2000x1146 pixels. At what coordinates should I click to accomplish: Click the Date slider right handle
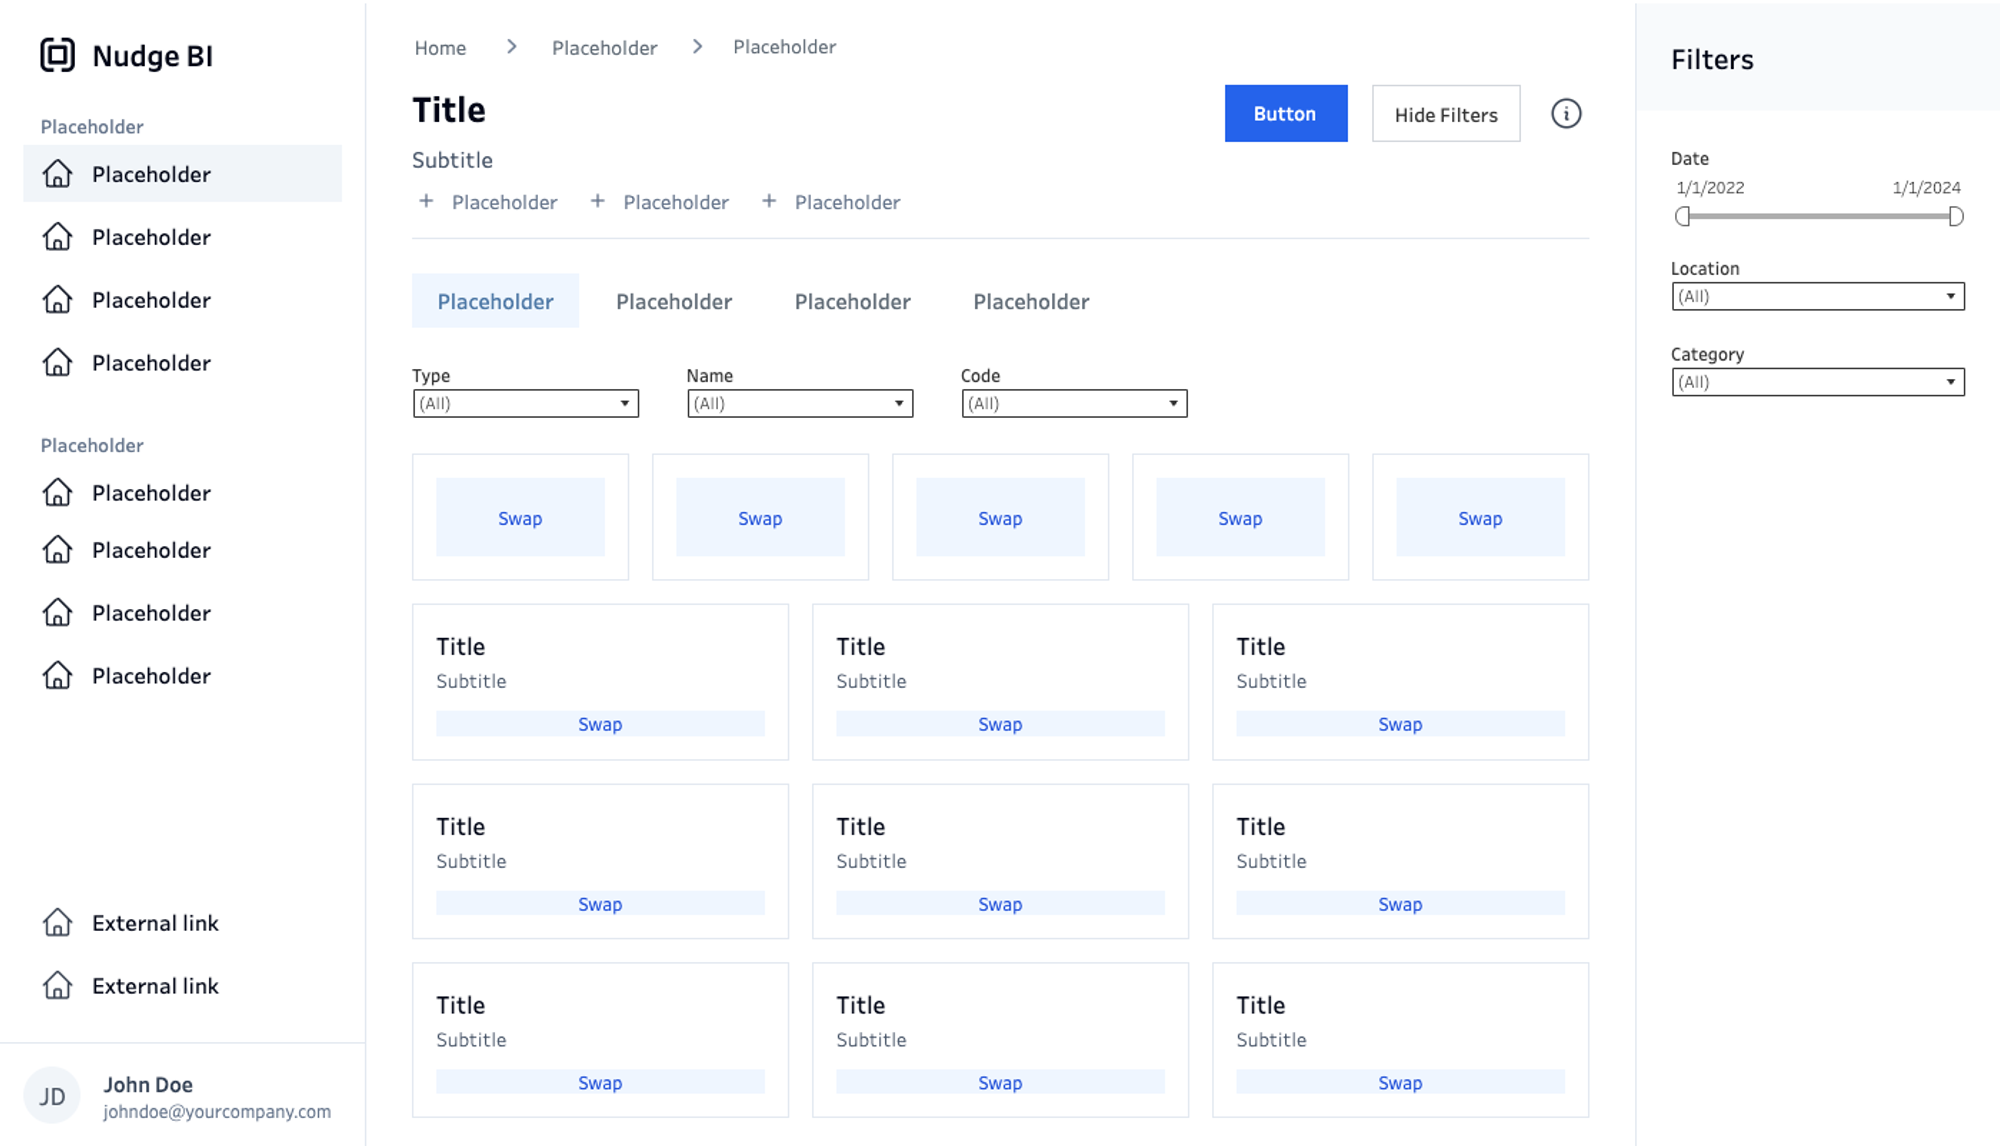[1955, 216]
